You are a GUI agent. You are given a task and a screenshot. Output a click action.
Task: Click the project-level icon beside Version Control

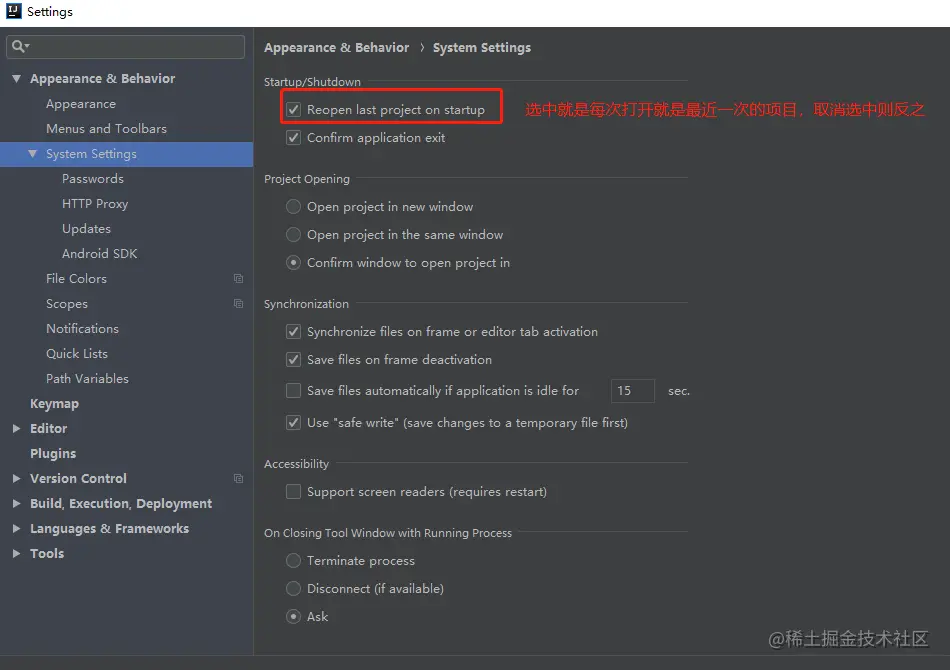tap(239, 479)
